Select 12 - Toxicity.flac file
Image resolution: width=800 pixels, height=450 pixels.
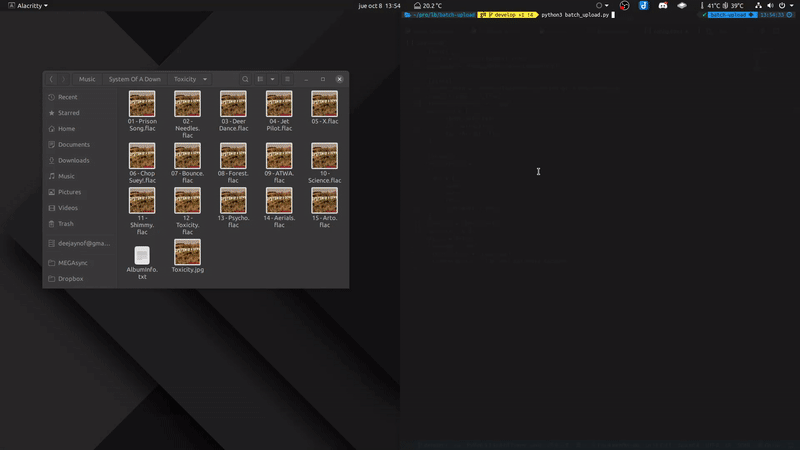click(x=187, y=211)
